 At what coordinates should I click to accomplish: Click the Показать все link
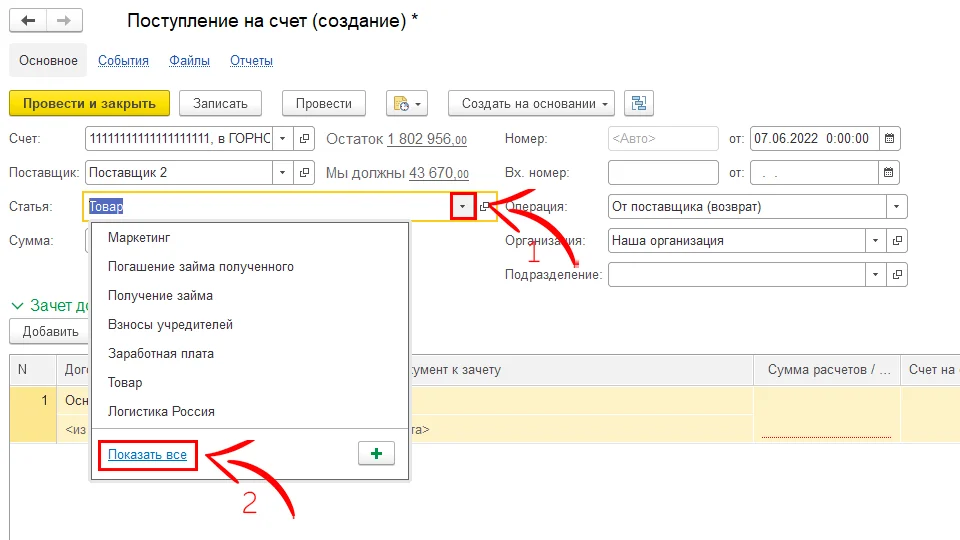click(147, 455)
